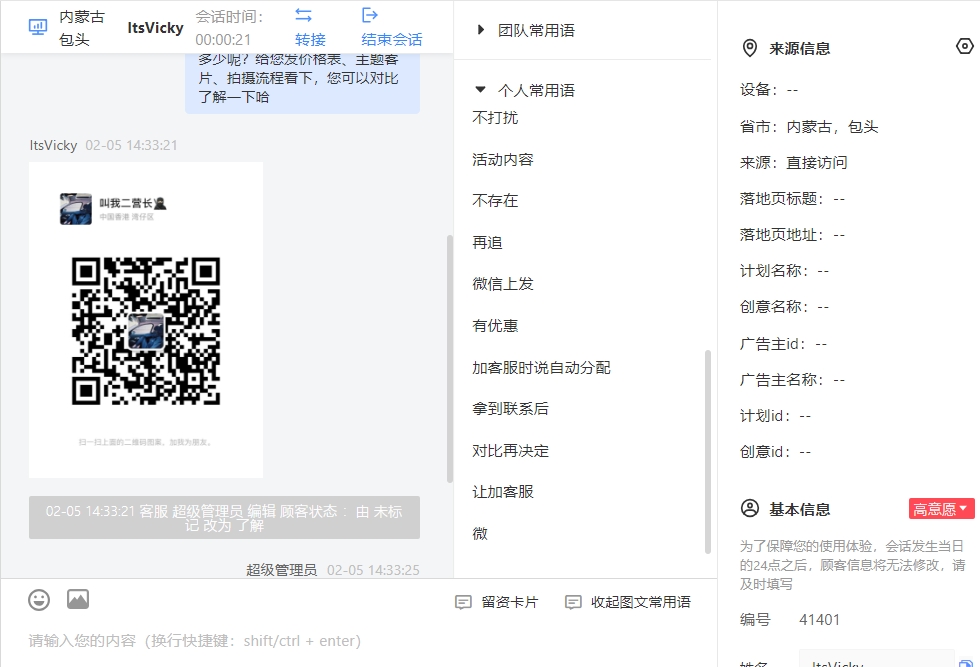The image size is (980, 667).
Task: Select the 有优惠 quick phrase
Action: (495, 326)
